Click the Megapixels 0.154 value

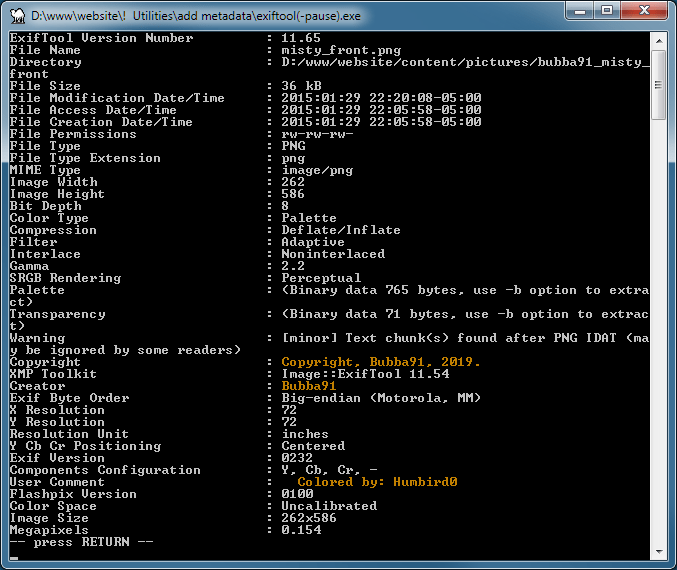coord(301,530)
